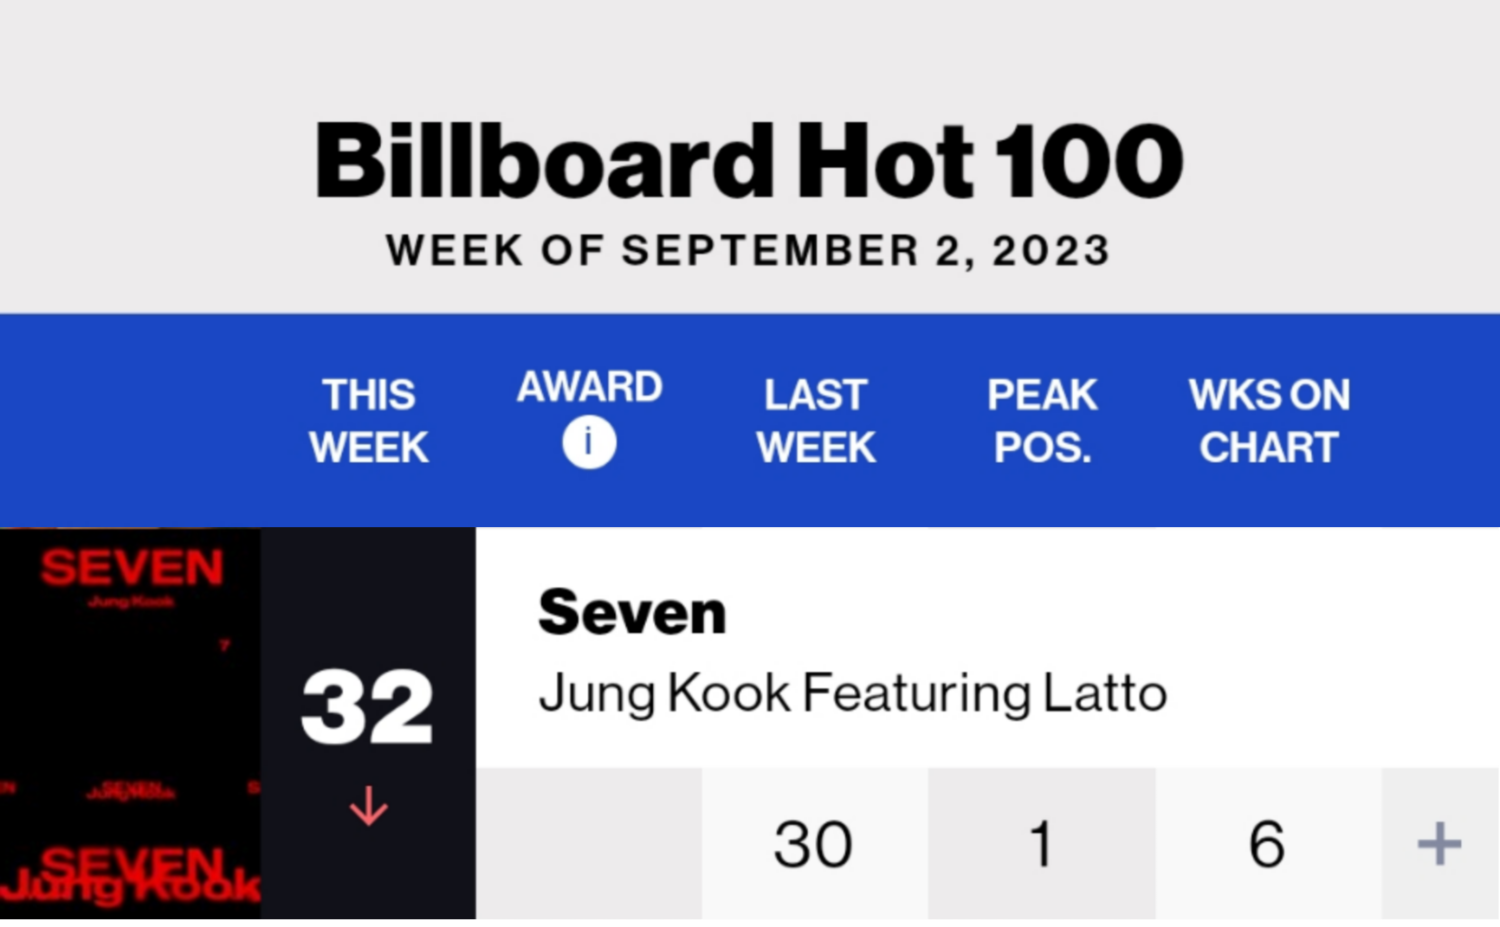This screenshot has height=927, width=1500.
Task: Click the Wks On Chart header
Action: (1269, 421)
